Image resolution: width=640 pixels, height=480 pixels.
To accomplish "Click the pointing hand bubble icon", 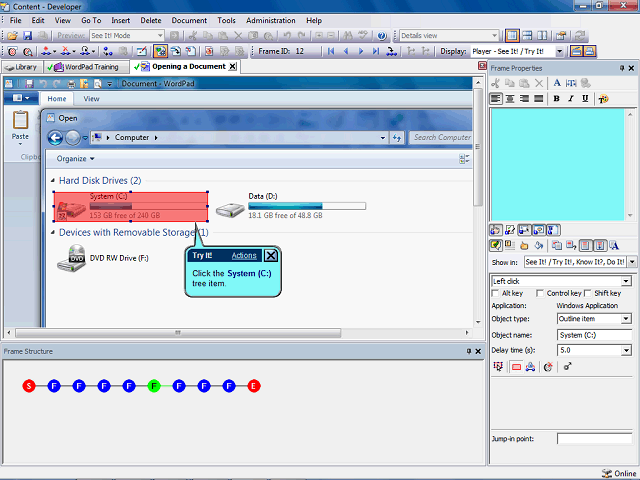I will pos(524,246).
